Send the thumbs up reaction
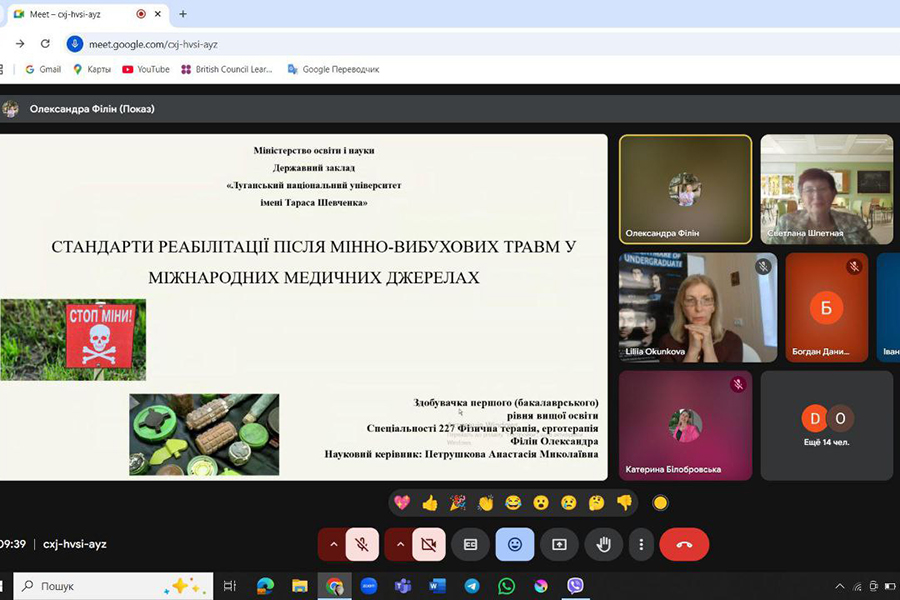This screenshot has height=600, width=900. point(430,503)
